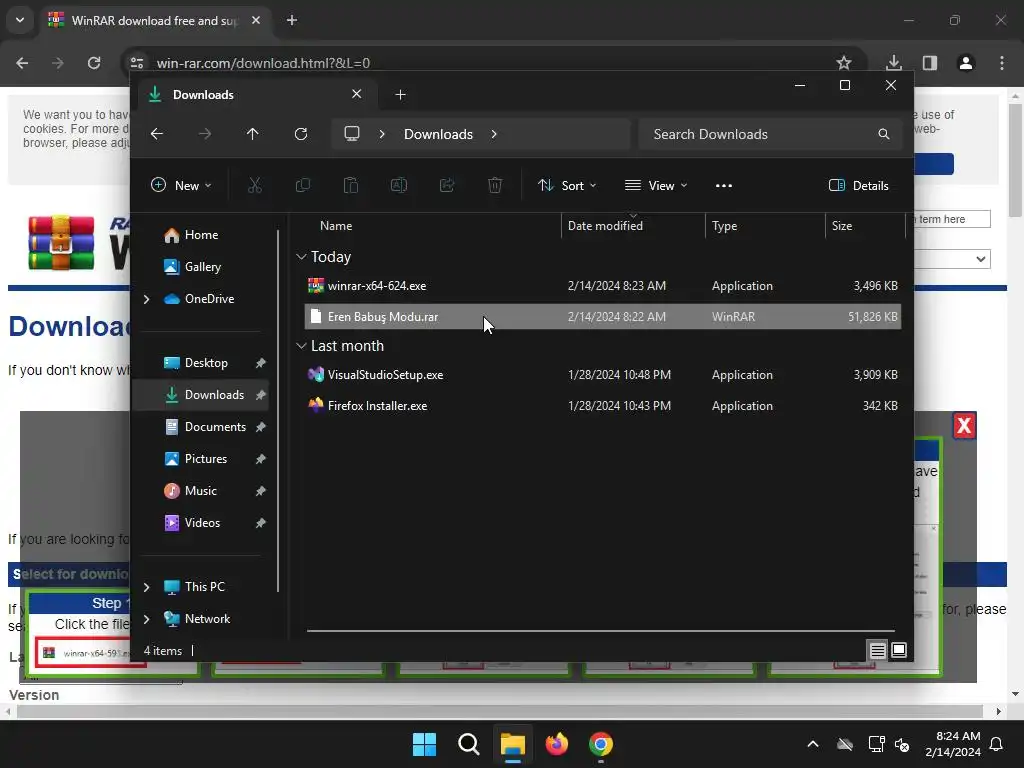
Task: Expand This PC in navigation pane
Action: click(146, 587)
